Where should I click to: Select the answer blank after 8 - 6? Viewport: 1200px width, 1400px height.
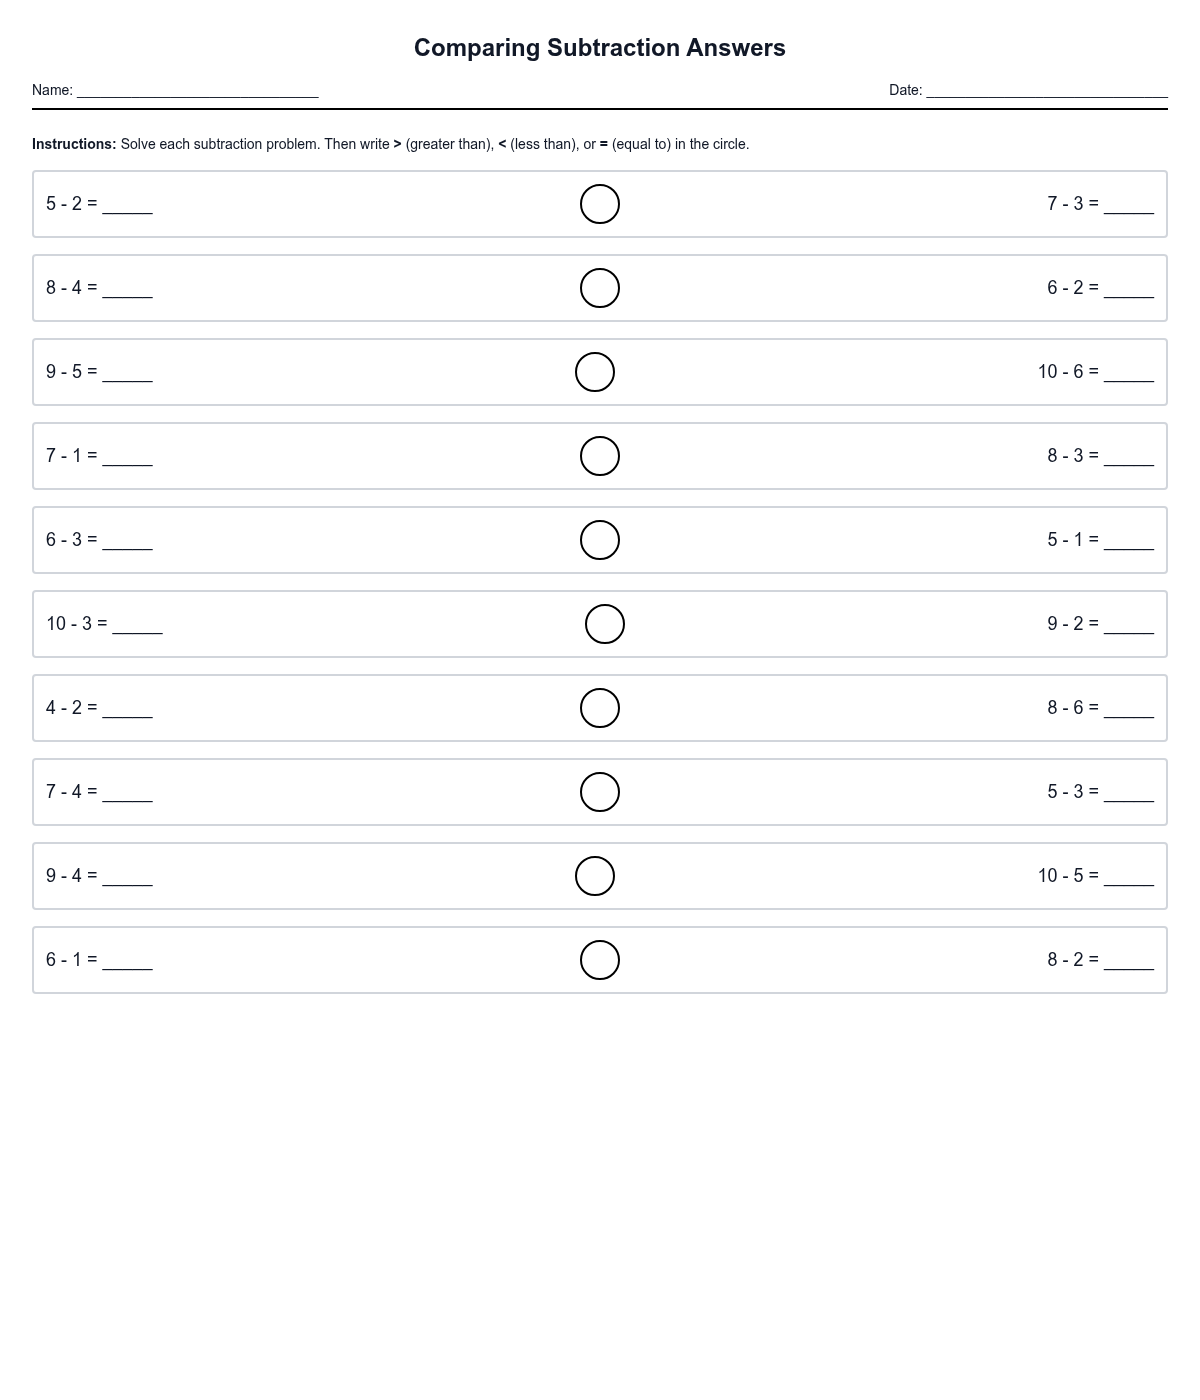tap(1129, 710)
